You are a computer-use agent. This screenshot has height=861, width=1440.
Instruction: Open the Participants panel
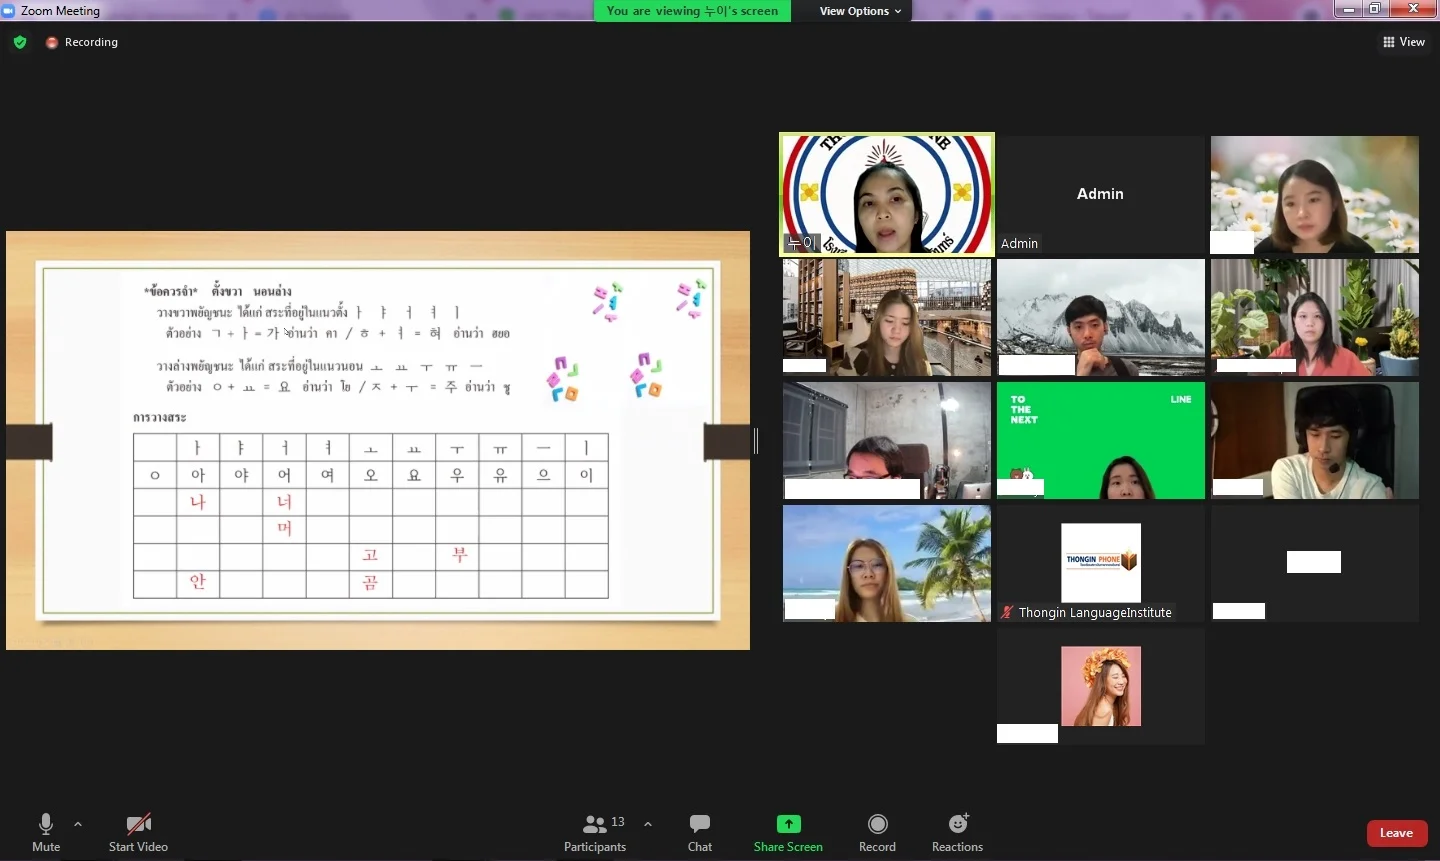tap(595, 831)
